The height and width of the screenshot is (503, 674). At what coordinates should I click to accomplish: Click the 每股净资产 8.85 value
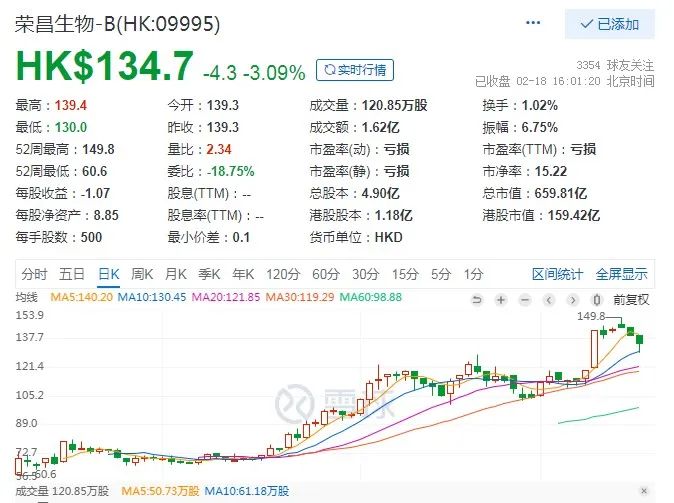(106, 215)
